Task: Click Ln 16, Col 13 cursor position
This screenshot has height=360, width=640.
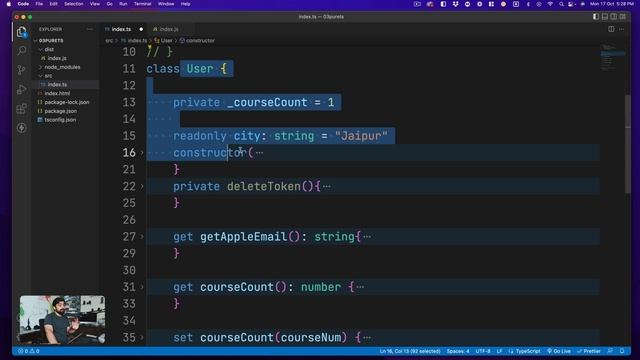Action: click(410, 351)
